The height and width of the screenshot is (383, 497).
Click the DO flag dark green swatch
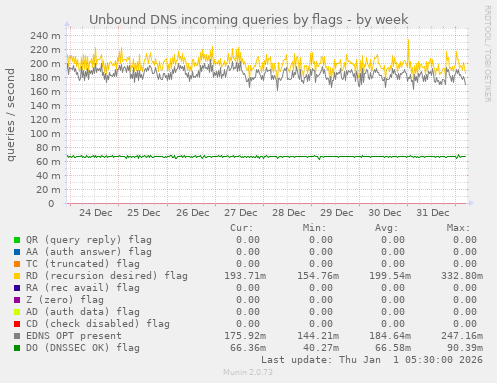(17, 348)
